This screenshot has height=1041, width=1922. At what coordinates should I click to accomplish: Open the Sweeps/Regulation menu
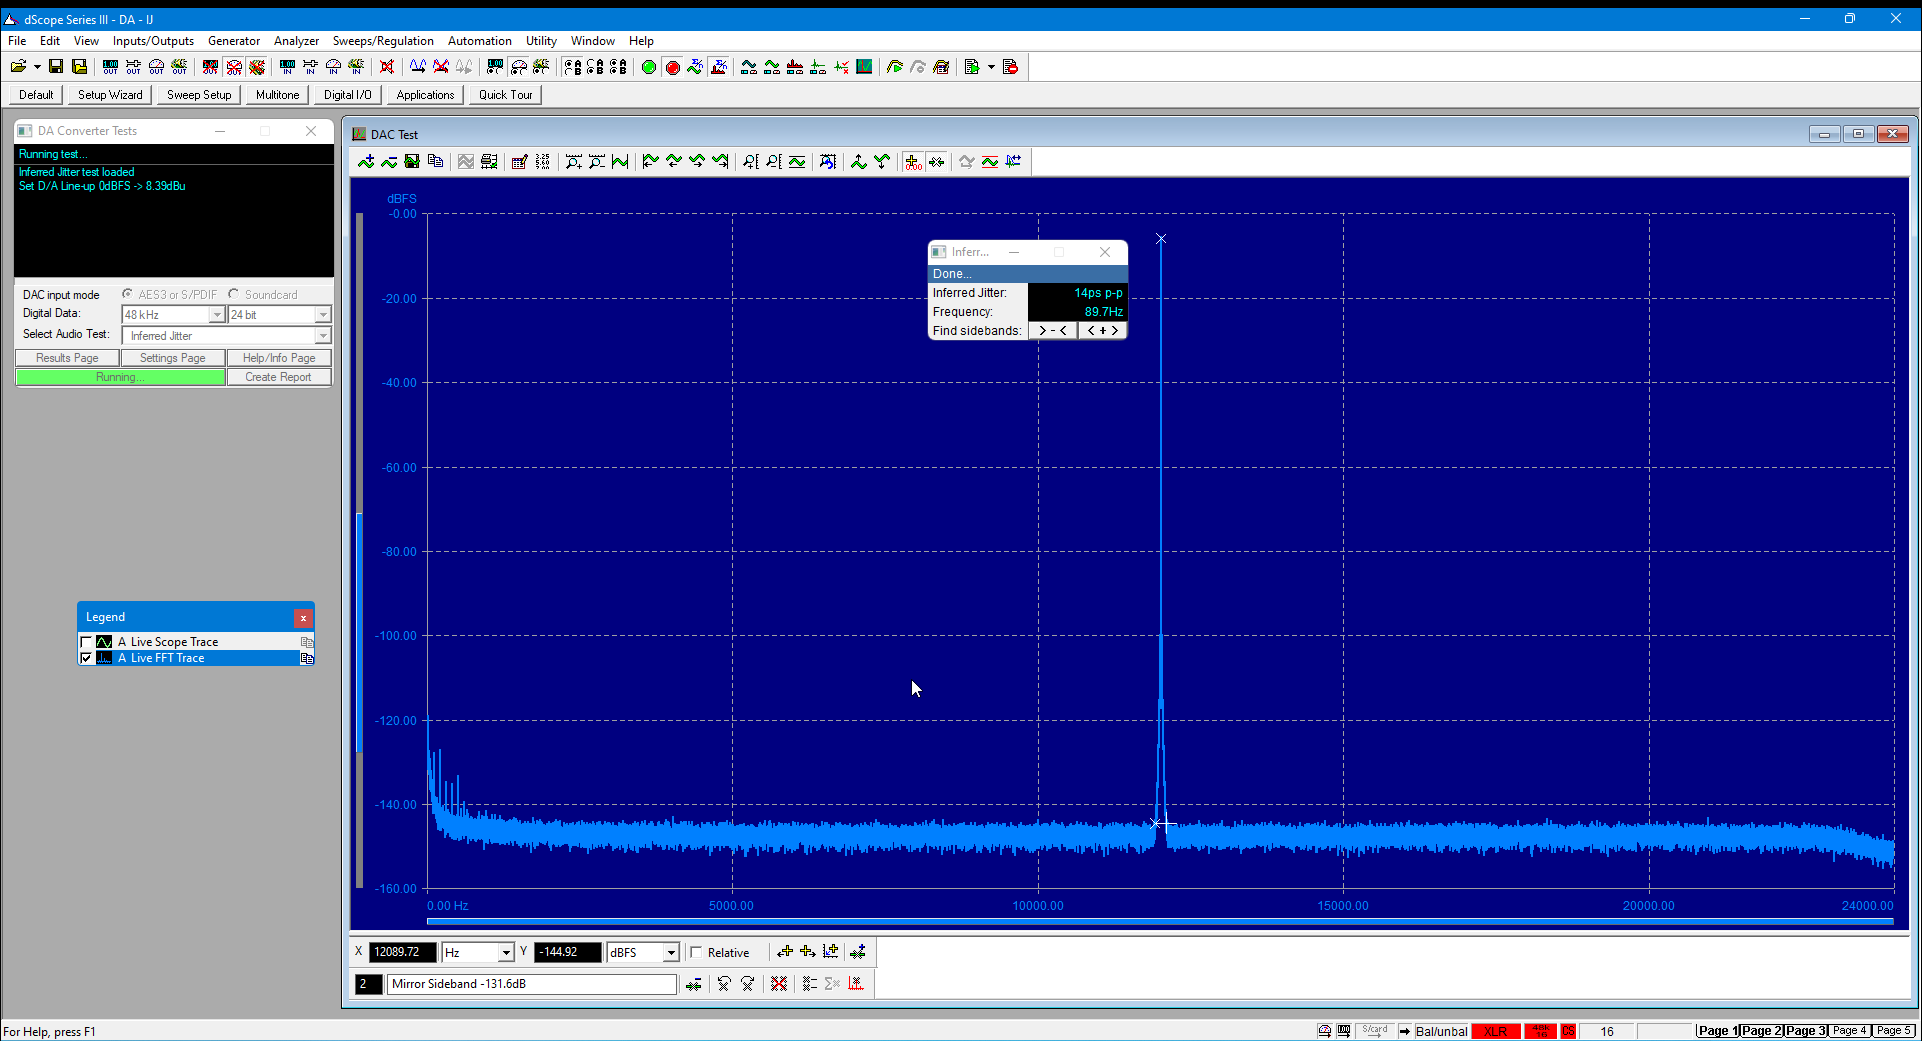point(383,41)
